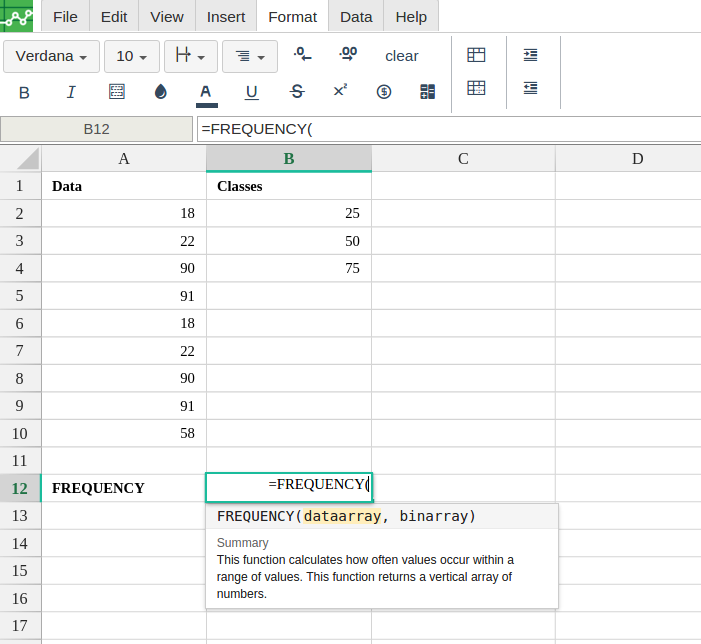Open the Insert menu tab

(x=226, y=17)
